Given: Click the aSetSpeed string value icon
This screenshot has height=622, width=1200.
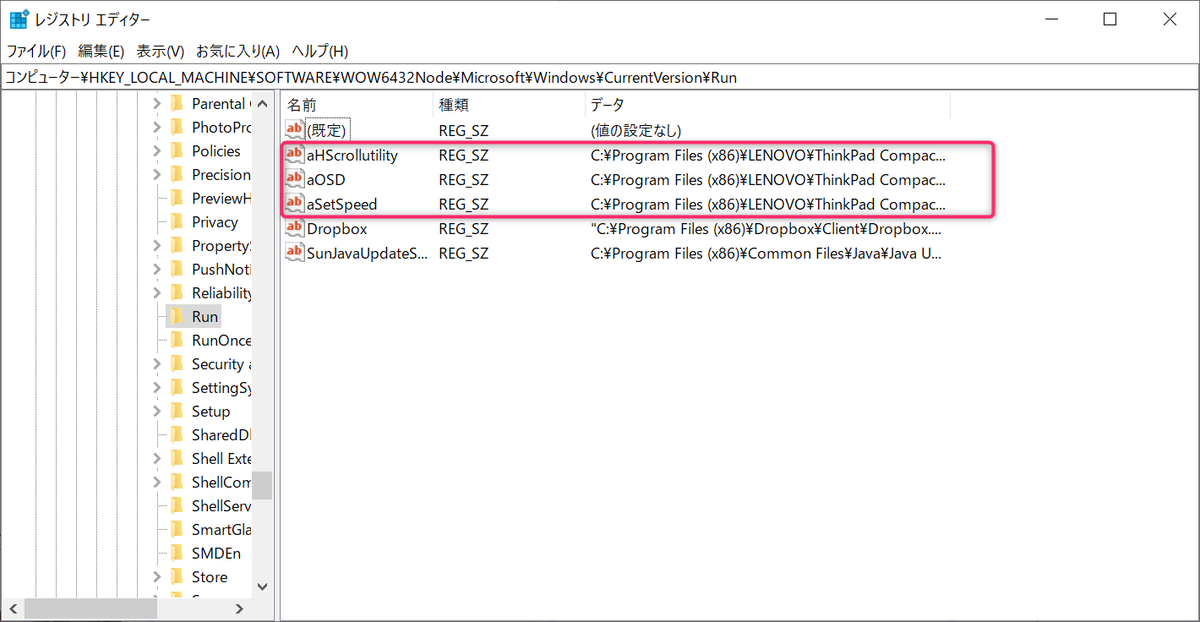Looking at the screenshot, I should [x=295, y=204].
